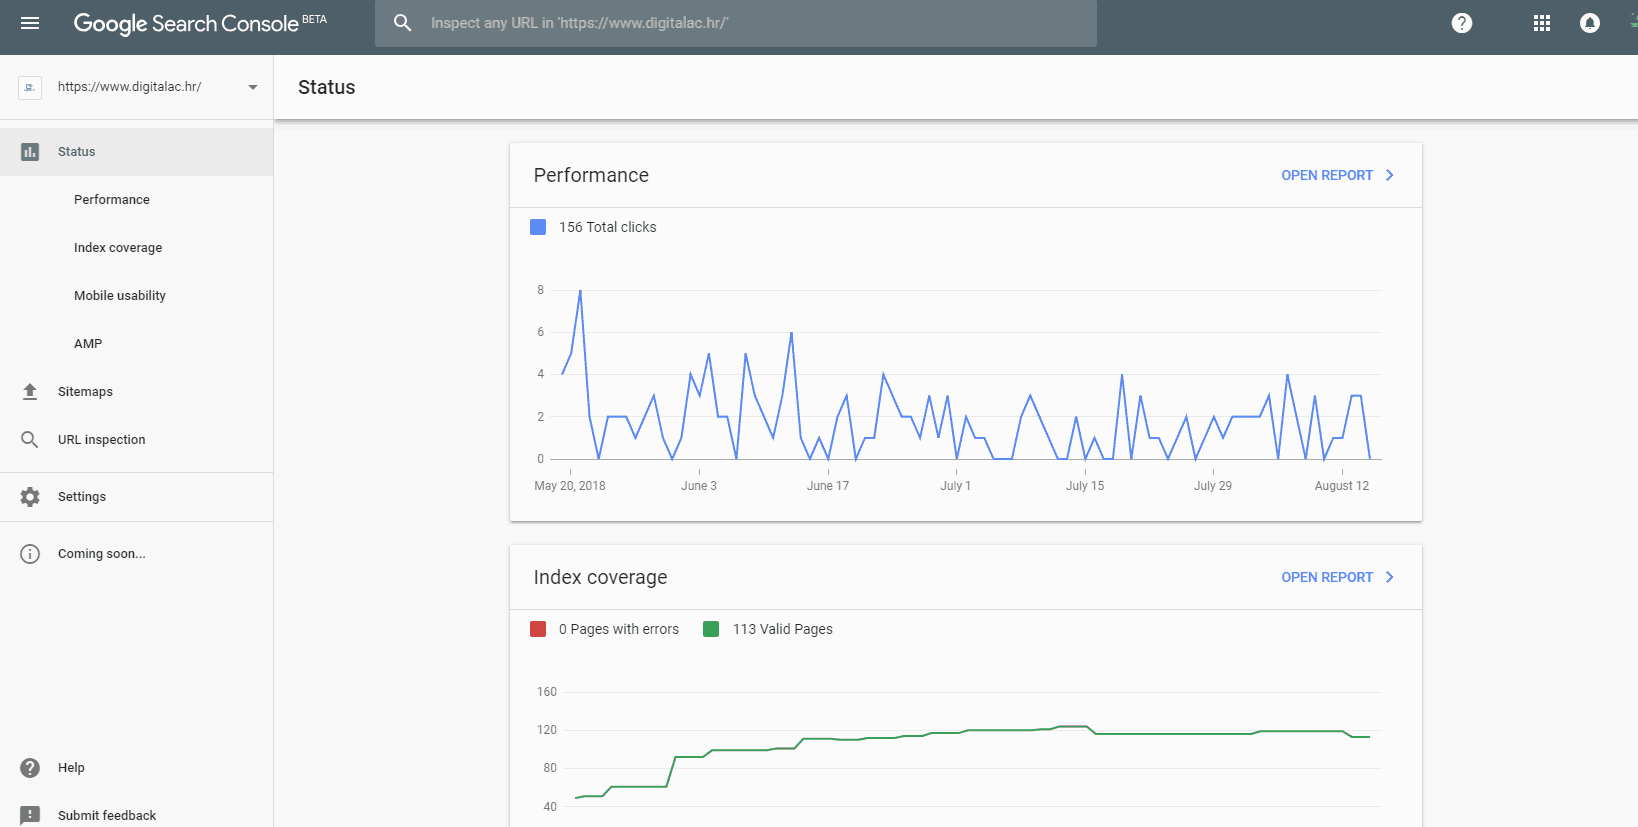Image resolution: width=1638 pixels, height=827 pixels.
Task: Click the help question mark icon in header
Action: (1461, 23)
